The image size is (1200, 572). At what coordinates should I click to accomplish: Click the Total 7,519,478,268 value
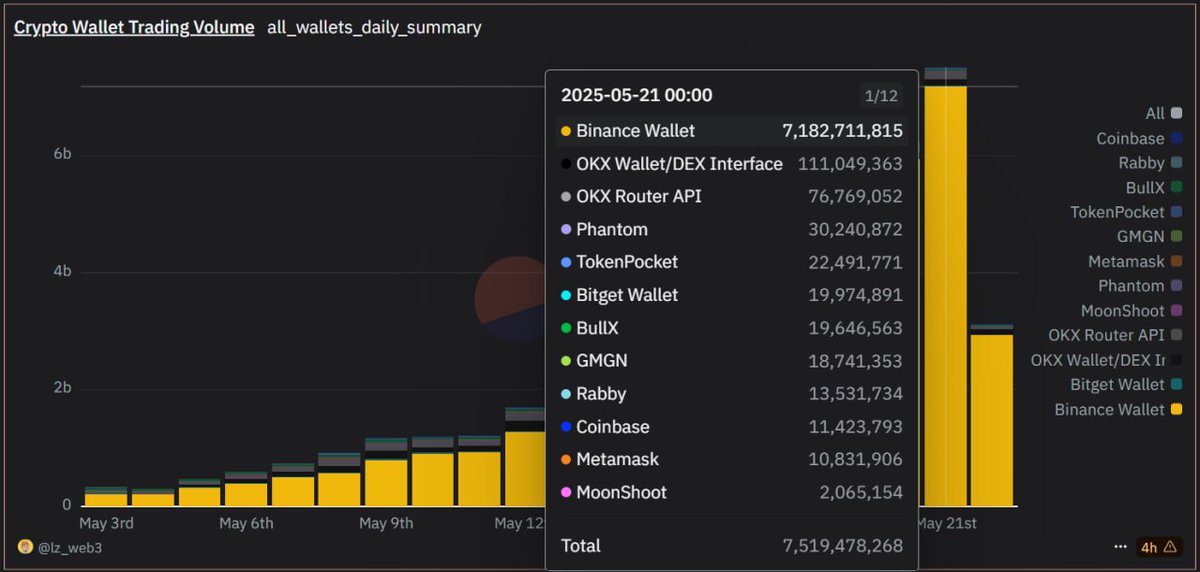point(842,546)
